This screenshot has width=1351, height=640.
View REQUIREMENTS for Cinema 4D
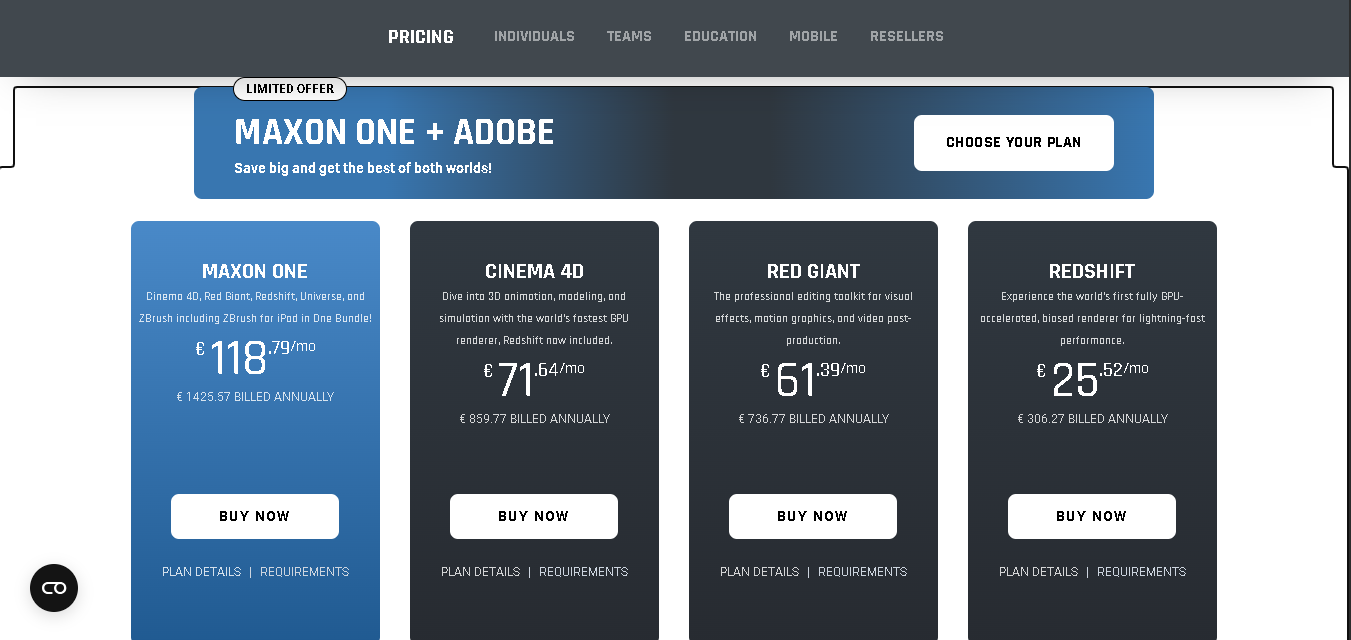click(x=583, y=571)
